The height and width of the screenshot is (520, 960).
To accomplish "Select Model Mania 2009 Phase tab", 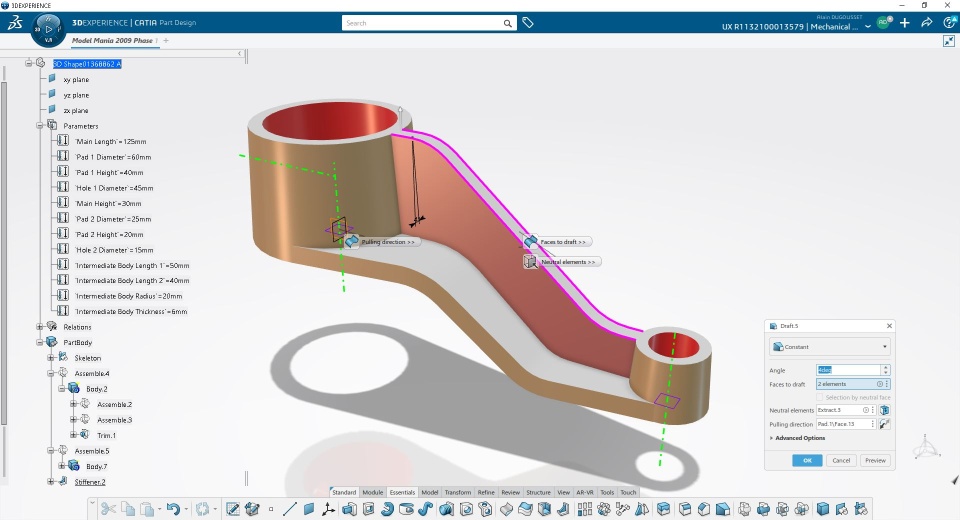I will tap(112, 40).
